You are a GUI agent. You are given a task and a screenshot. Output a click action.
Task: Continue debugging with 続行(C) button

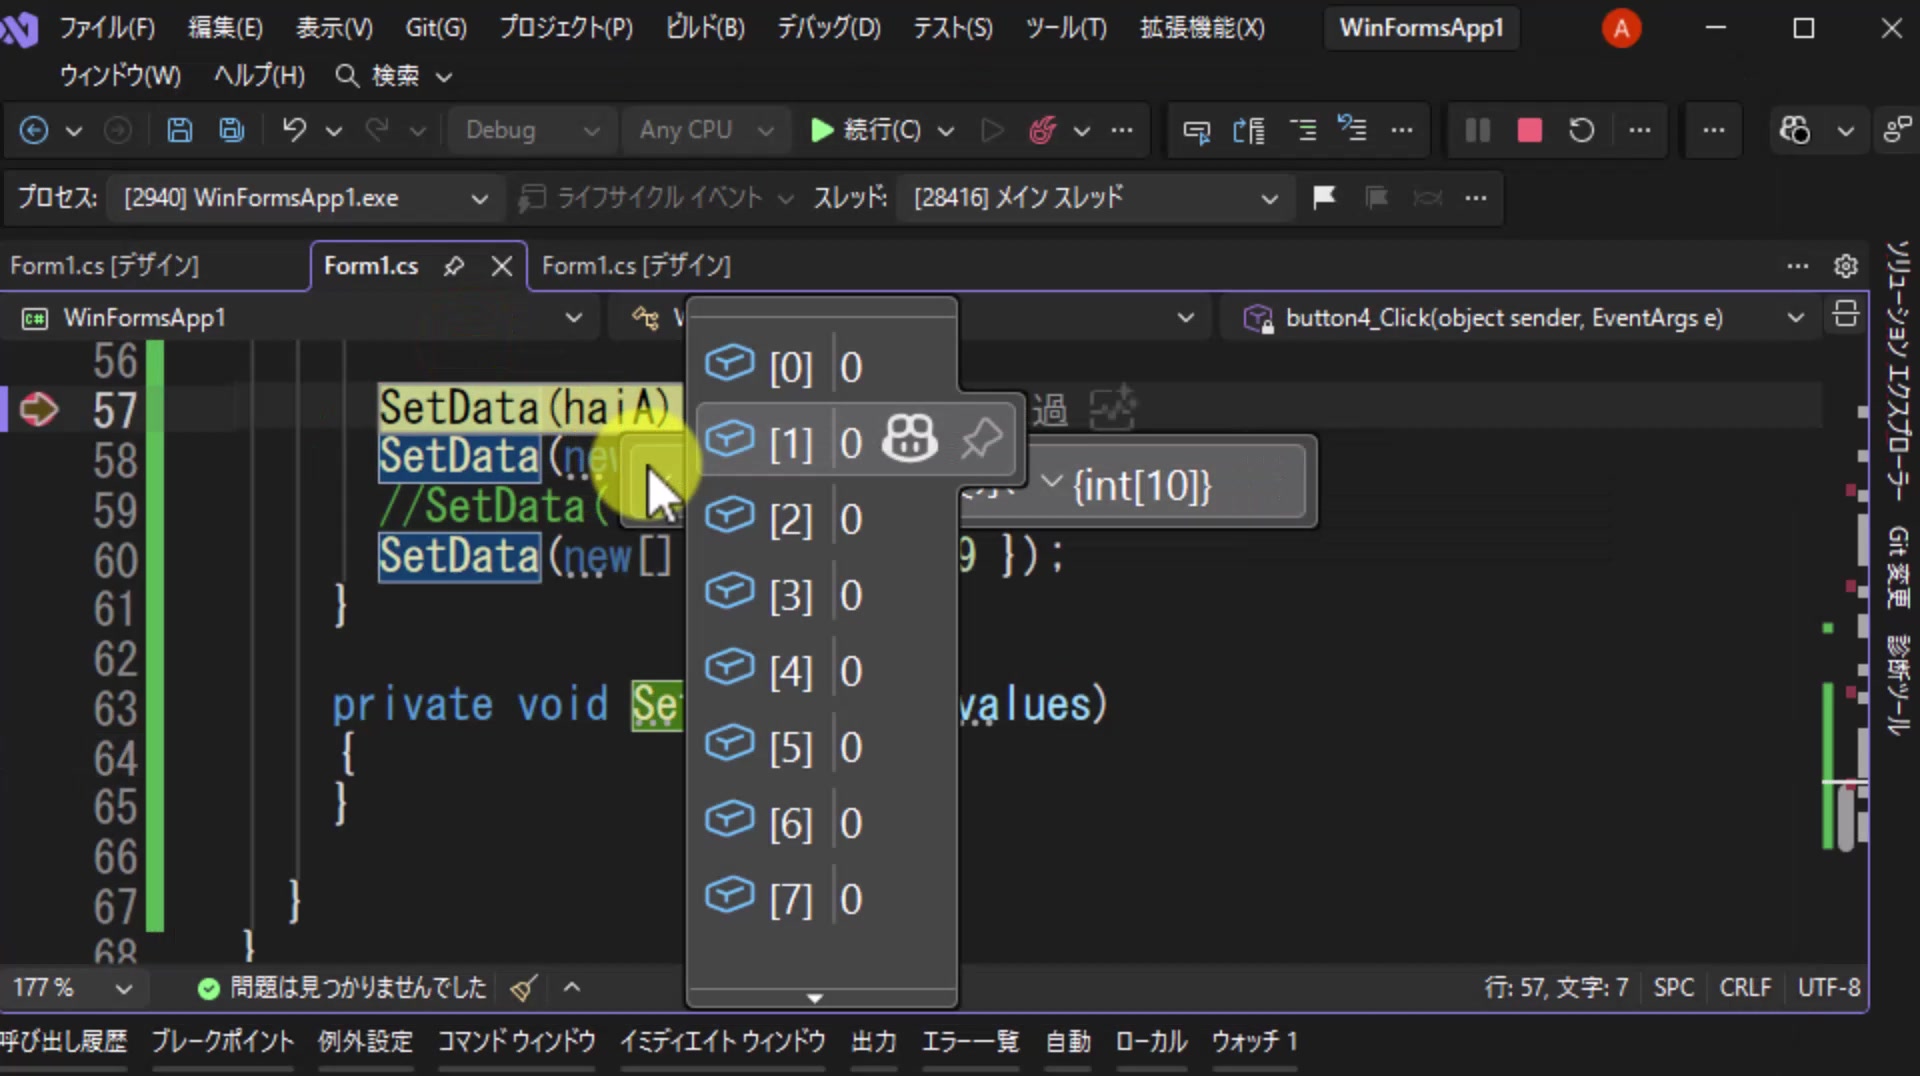[x=866, y=130]
